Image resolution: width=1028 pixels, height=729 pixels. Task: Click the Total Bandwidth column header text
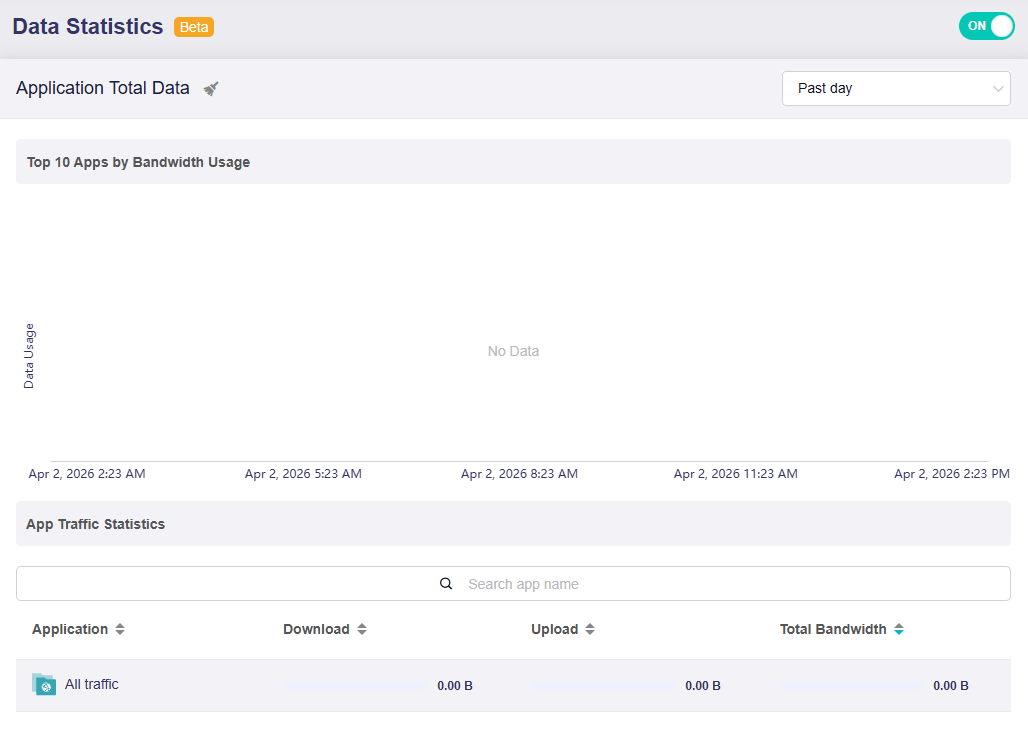click(833, 630)
